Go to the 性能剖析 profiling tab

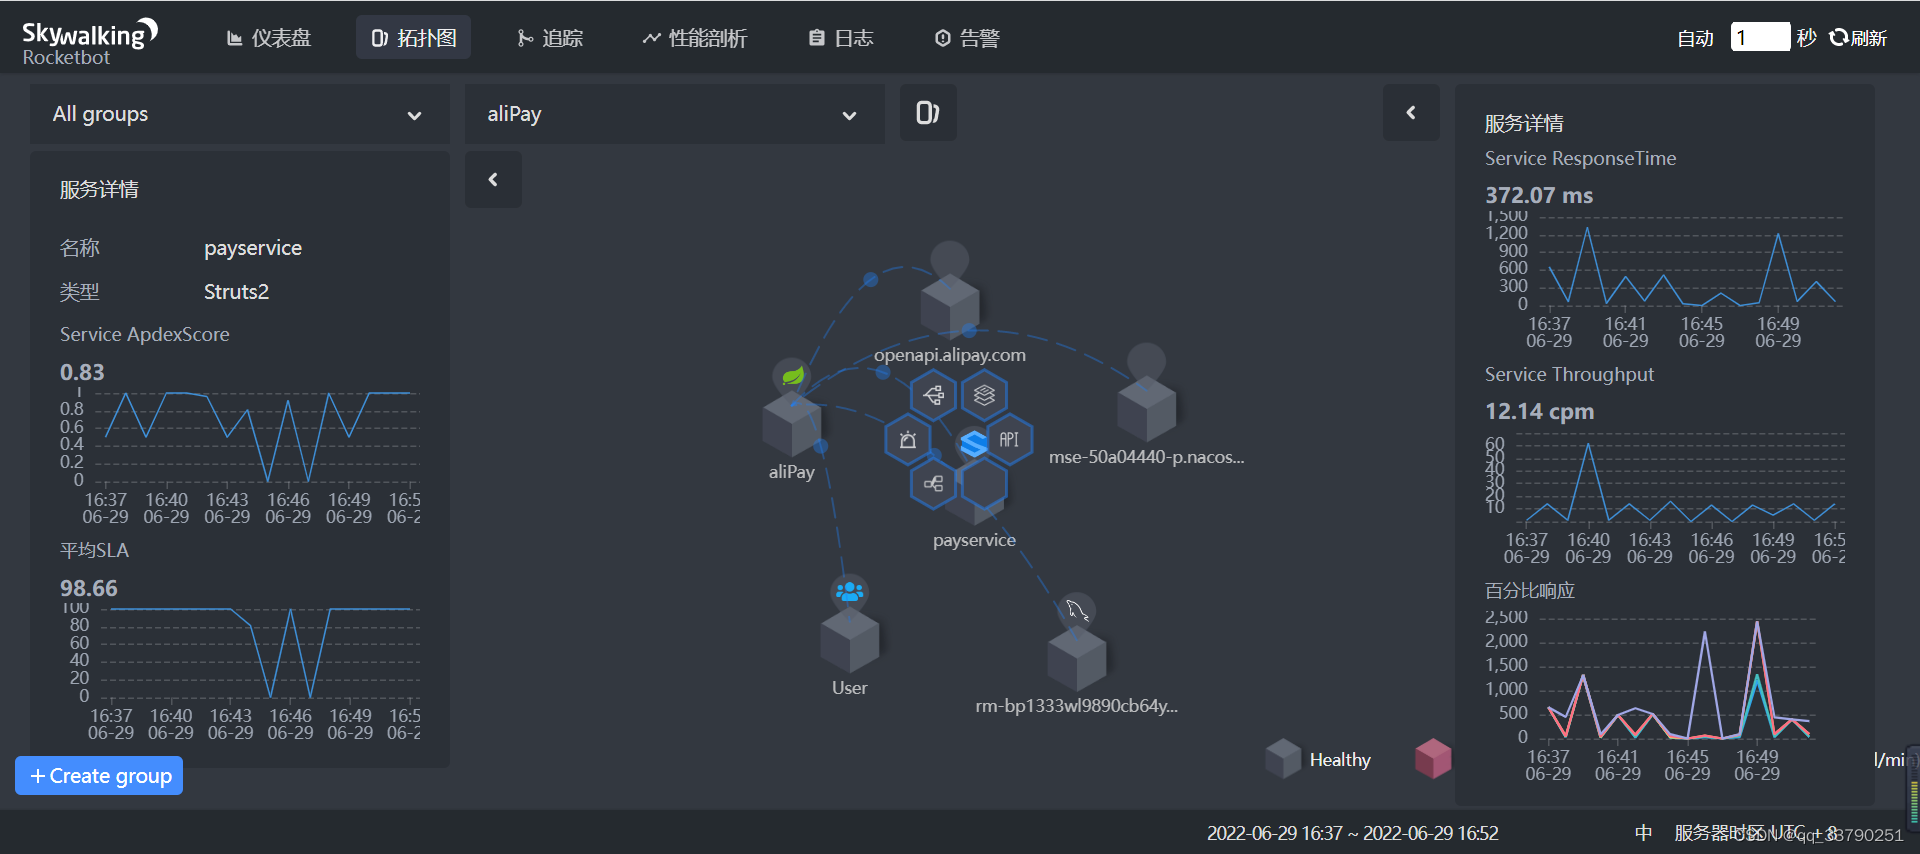[695, 38]
